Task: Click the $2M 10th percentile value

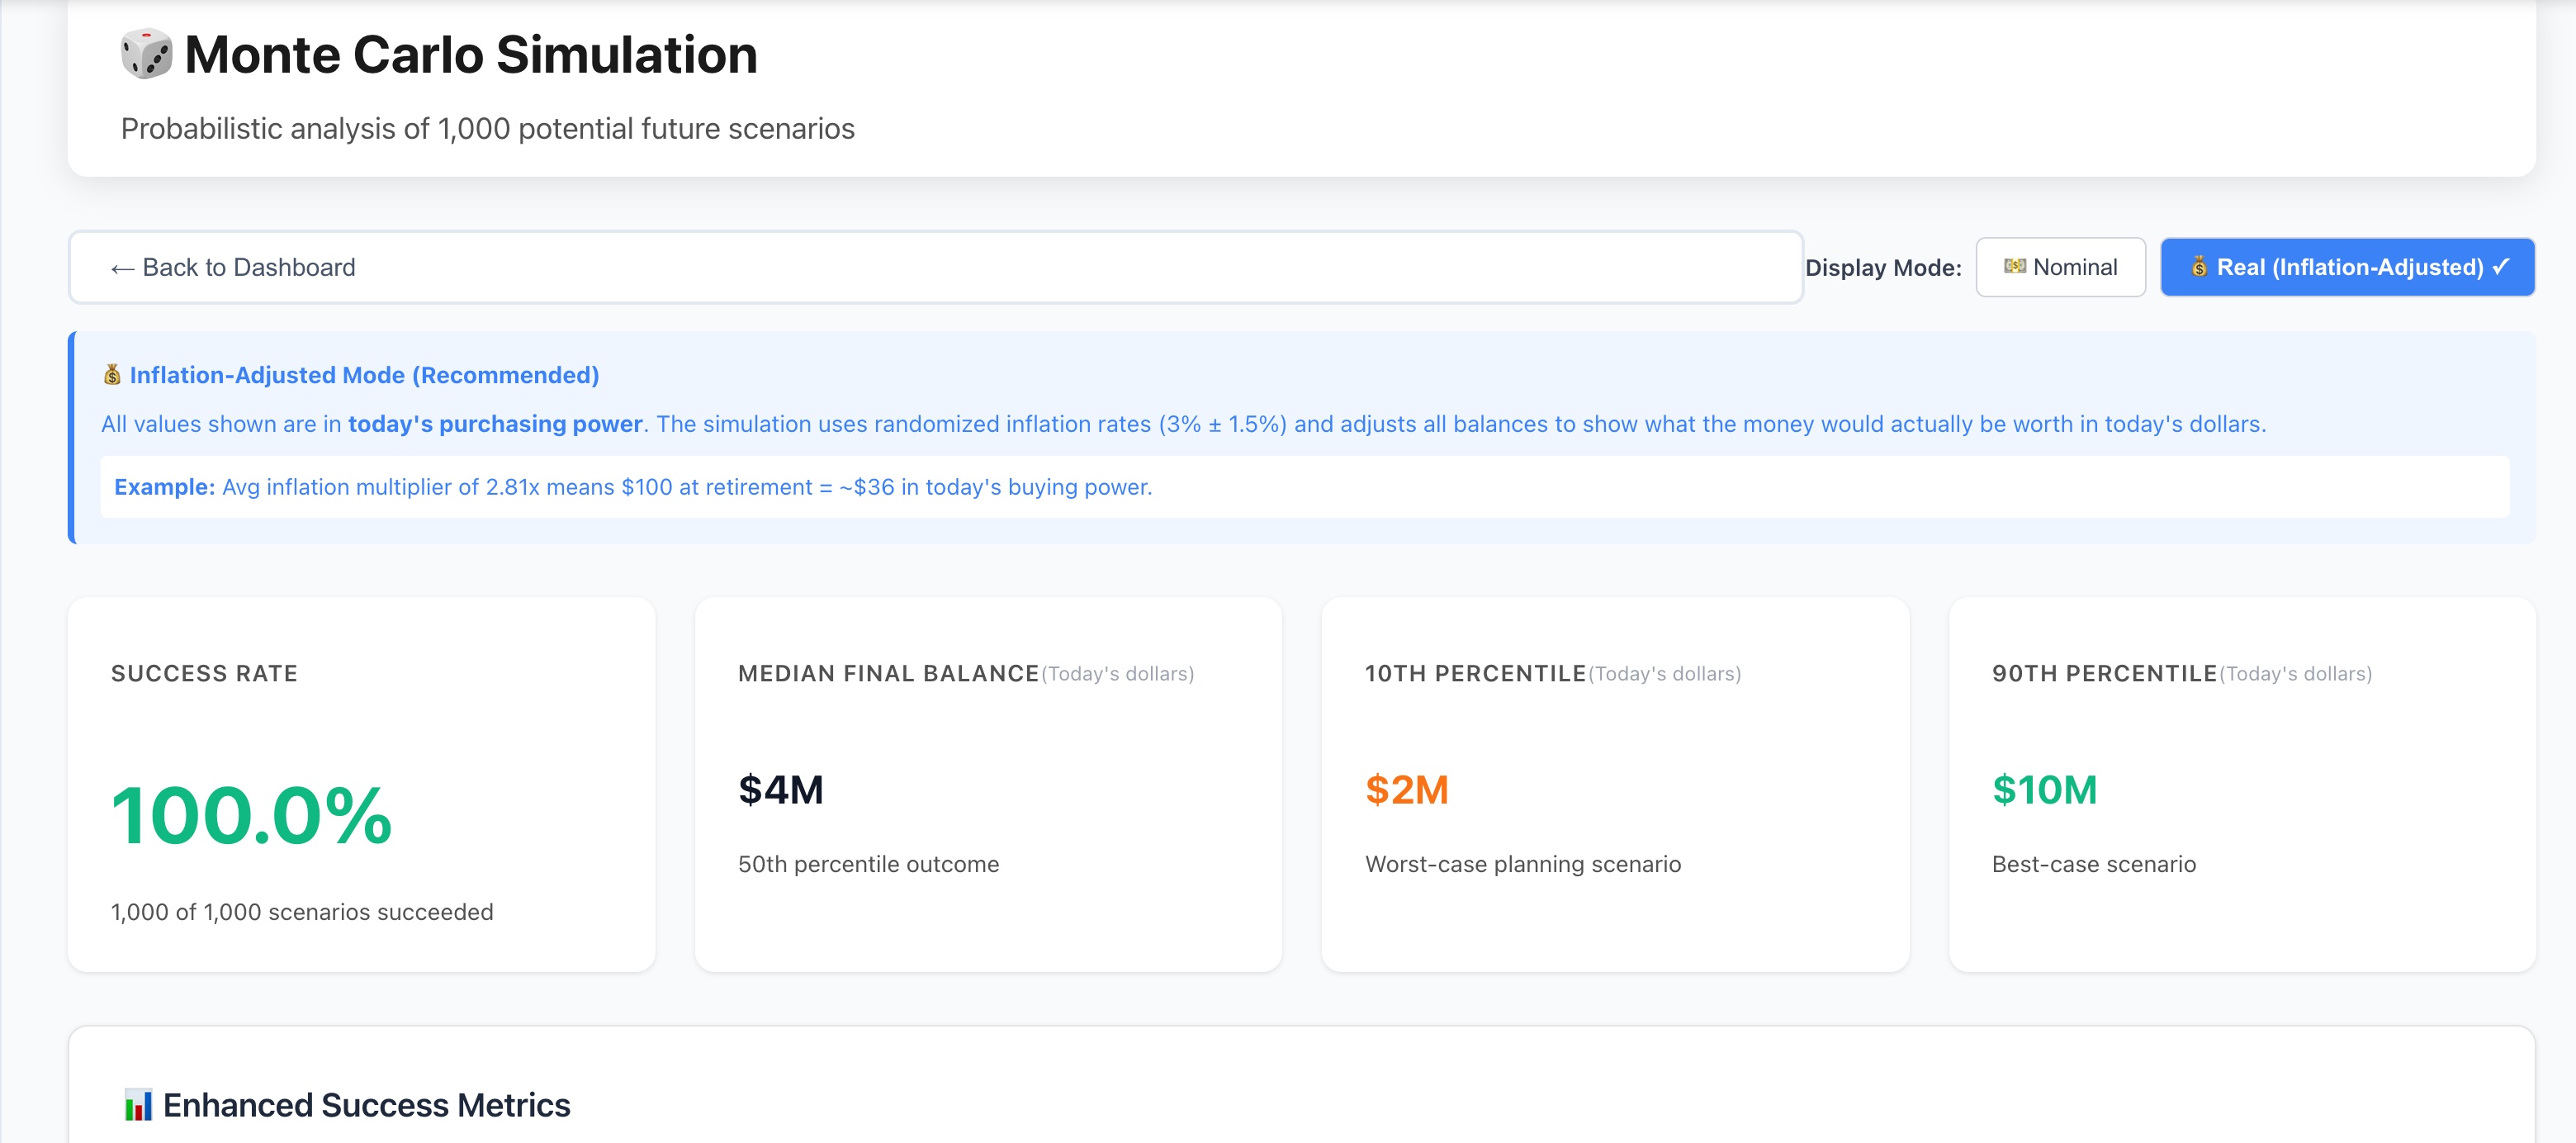Action: pyautogui.click(x=1407, y=790)
